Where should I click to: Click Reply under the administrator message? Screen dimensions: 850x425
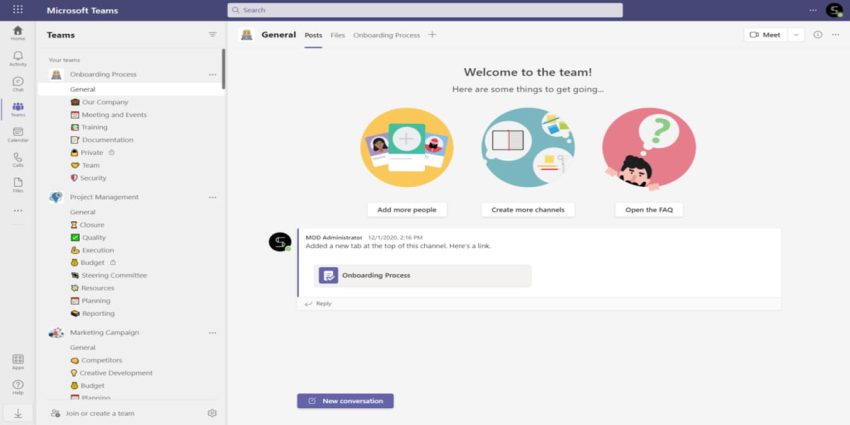point(318,304)
